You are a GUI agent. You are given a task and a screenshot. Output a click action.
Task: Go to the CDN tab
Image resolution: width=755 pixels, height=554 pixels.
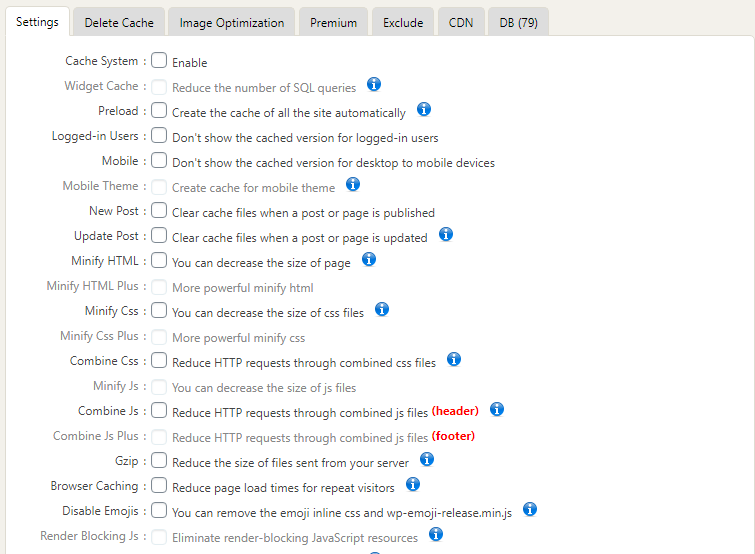pyautogui.click(x=461, y=22)
